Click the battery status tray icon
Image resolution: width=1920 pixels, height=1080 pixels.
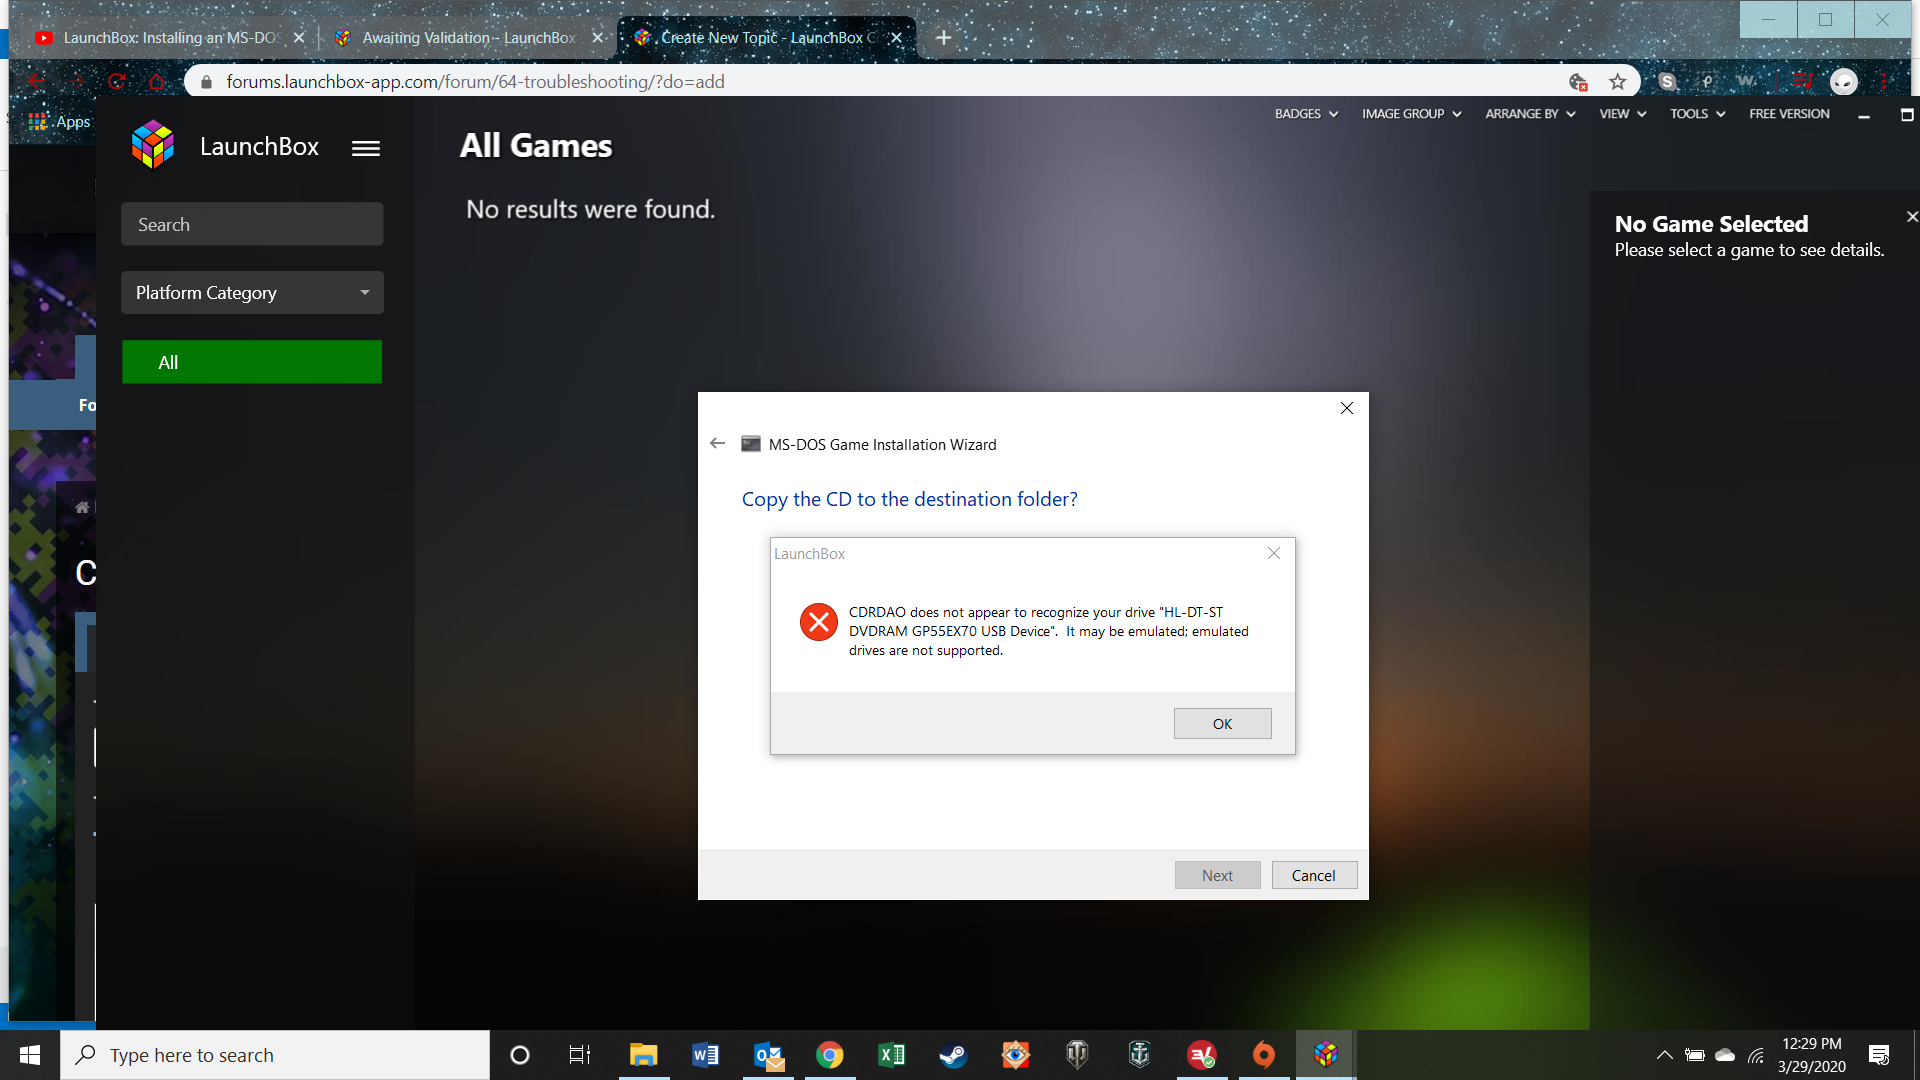tap(1695, 1055)
